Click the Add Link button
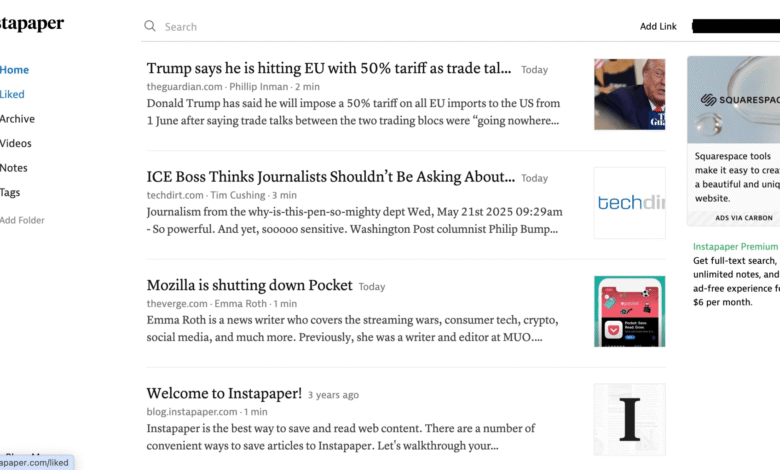Image resolution: width=780 pixels, height=470 pixels. pos(658,26)
